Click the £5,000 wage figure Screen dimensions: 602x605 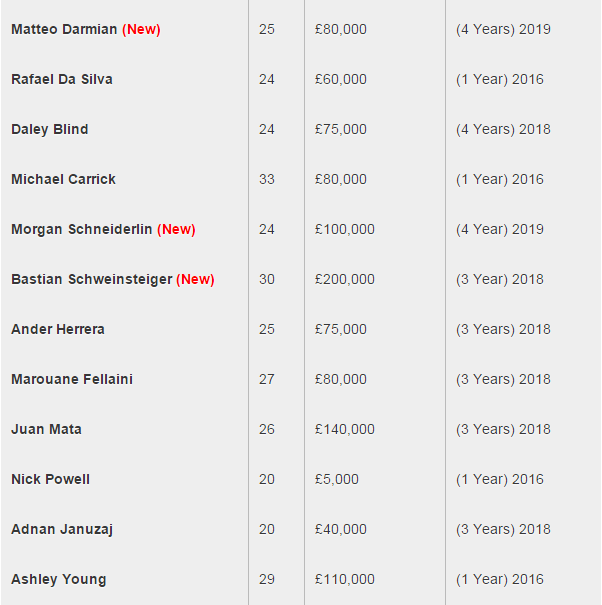click(x=337, y=479)
